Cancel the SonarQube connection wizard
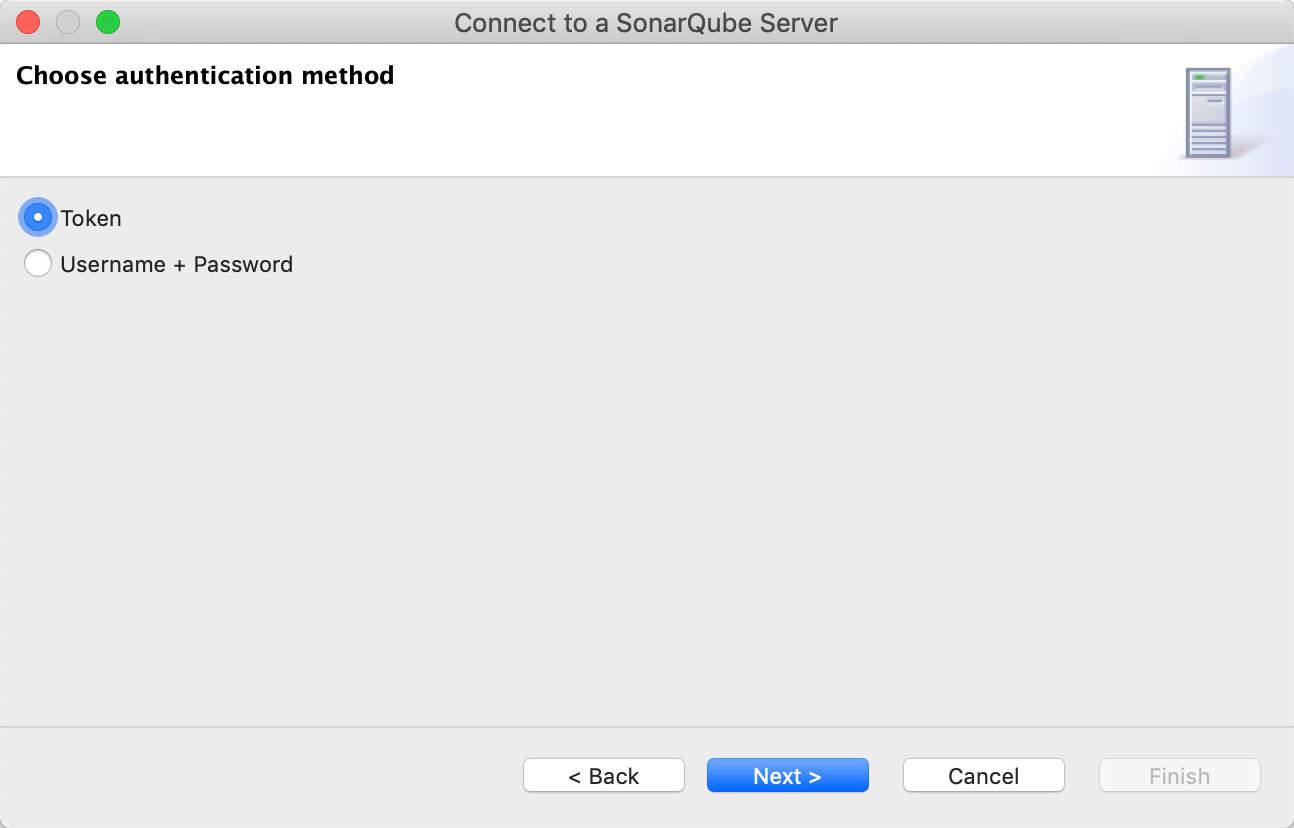 (x=983, y=776)
